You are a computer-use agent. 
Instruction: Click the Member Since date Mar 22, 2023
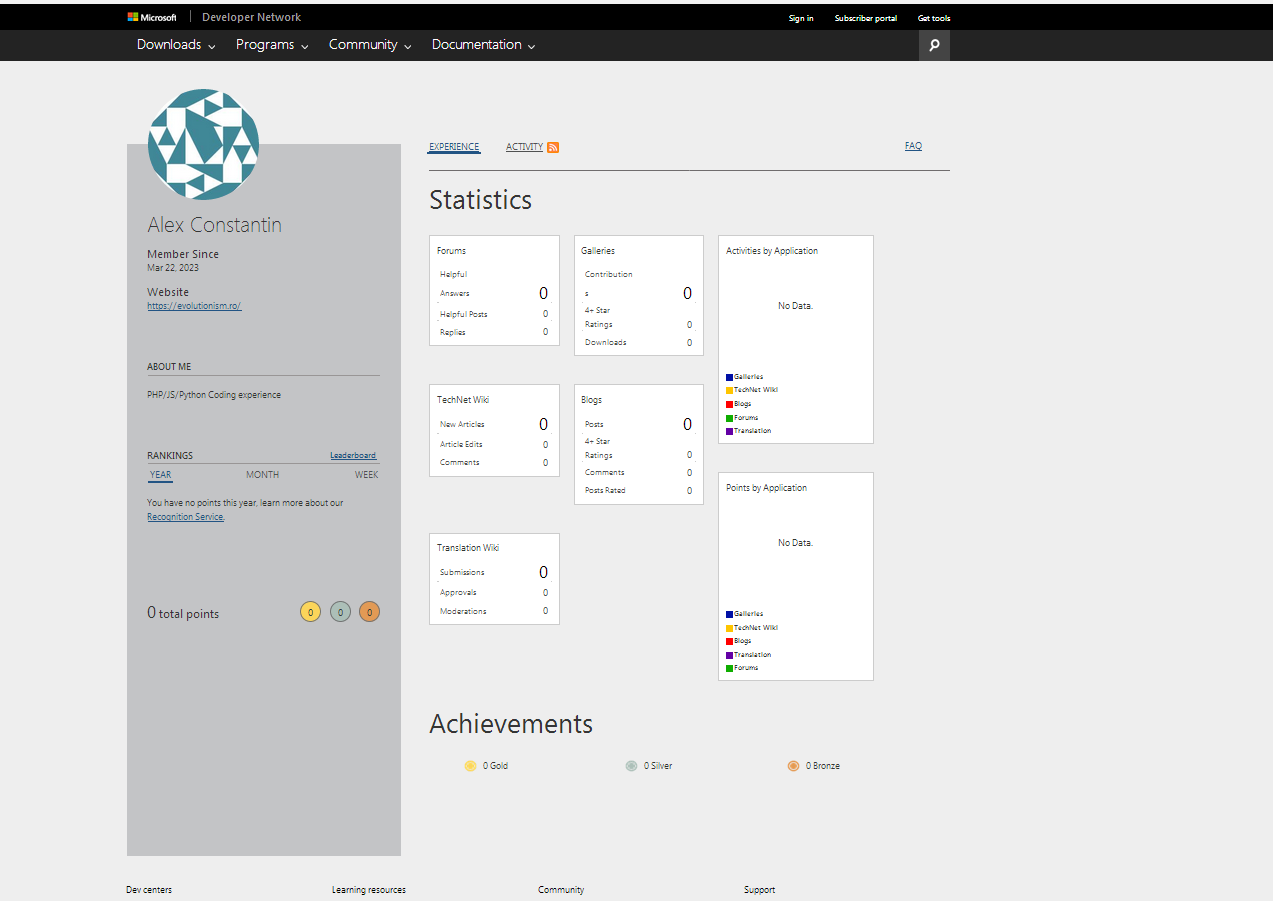(x=173, y=268)
